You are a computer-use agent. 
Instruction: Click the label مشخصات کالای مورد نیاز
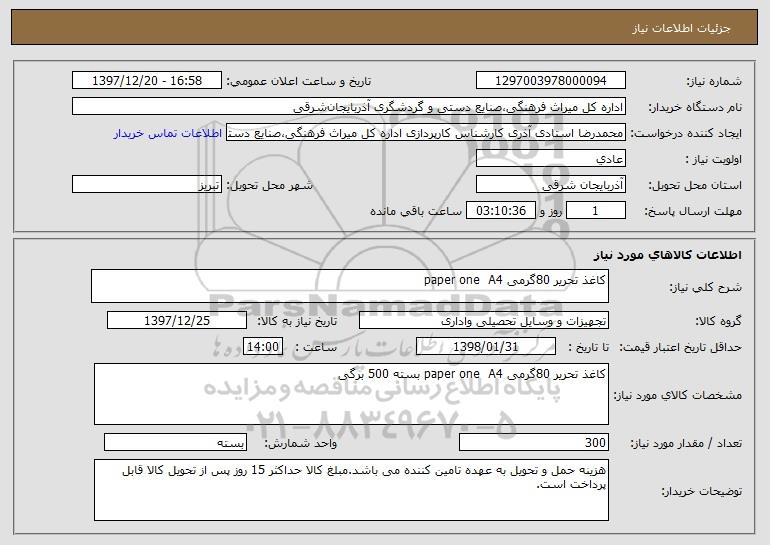pos(678,395)
